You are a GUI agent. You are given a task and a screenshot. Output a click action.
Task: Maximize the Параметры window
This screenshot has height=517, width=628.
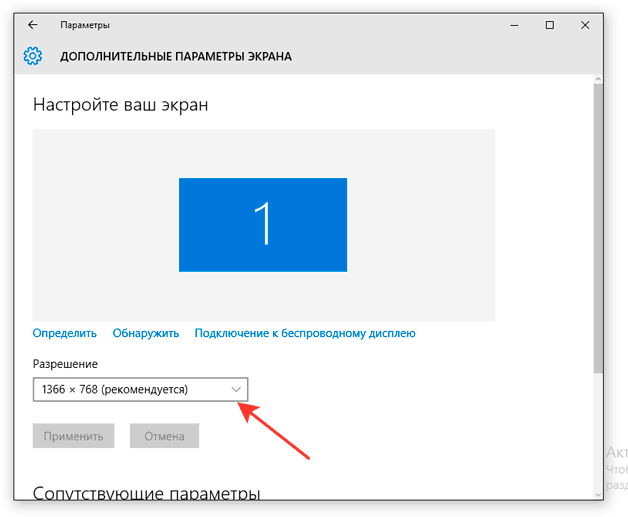[549, 25]
